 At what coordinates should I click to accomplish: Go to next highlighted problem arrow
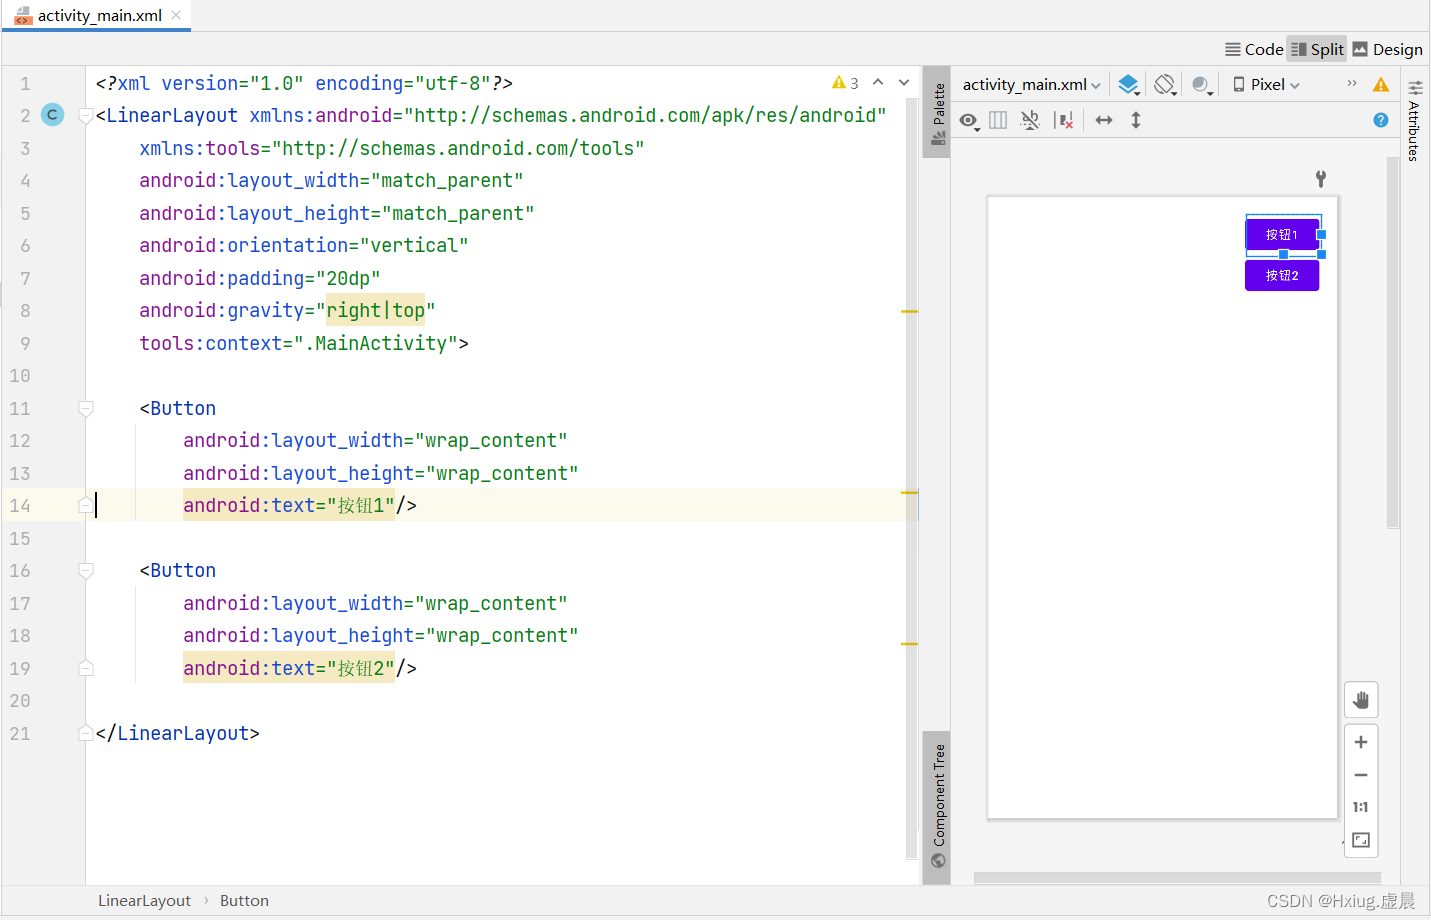904,82
